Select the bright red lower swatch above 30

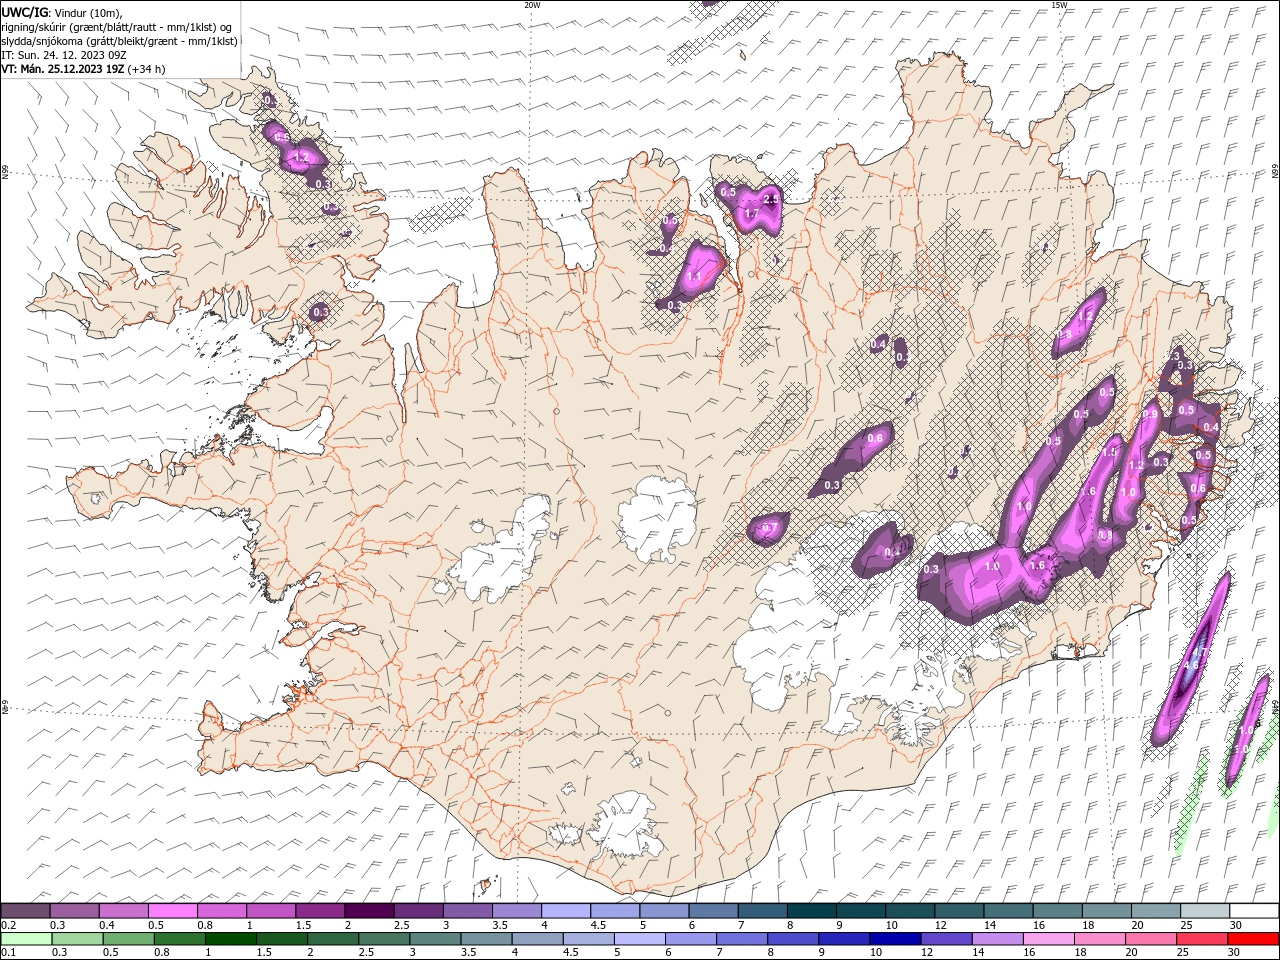coord(1252,938)
